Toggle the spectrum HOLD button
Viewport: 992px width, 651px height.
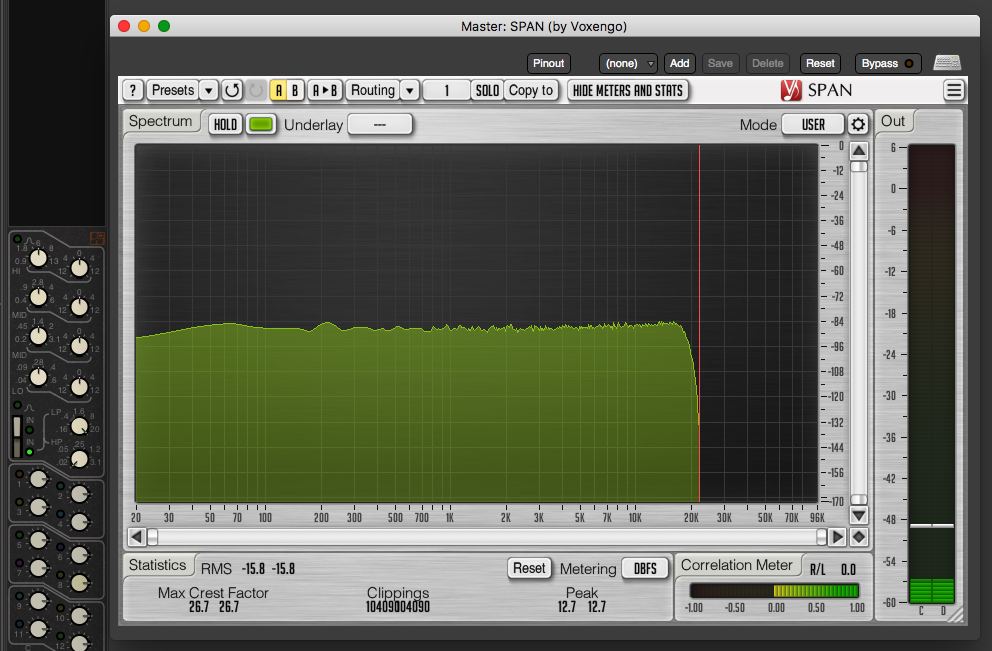pos(225,125)
